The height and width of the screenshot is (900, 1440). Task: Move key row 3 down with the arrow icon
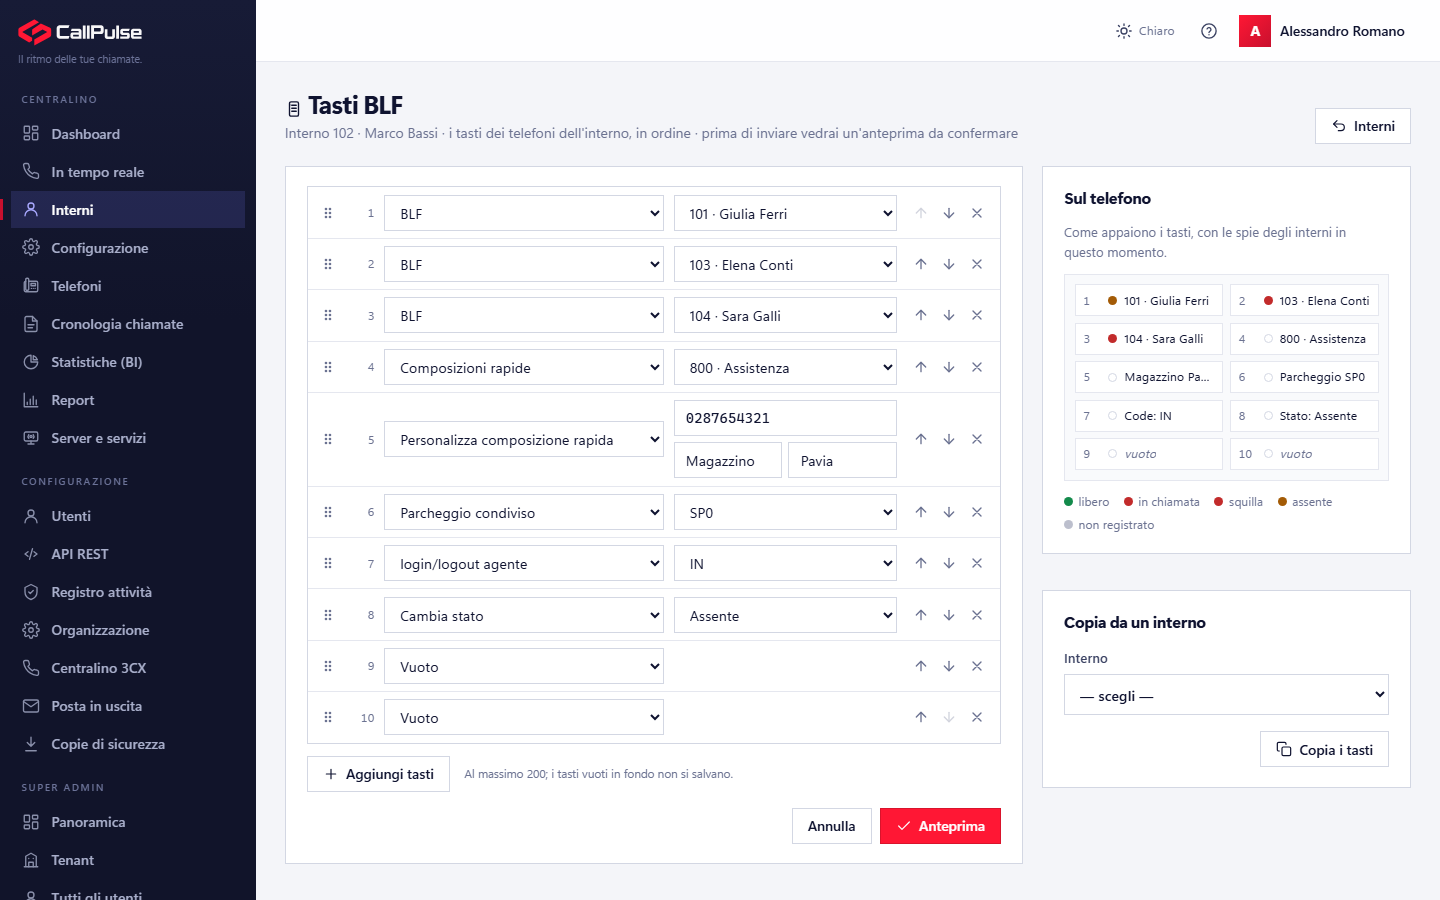(x=949, y=315)
